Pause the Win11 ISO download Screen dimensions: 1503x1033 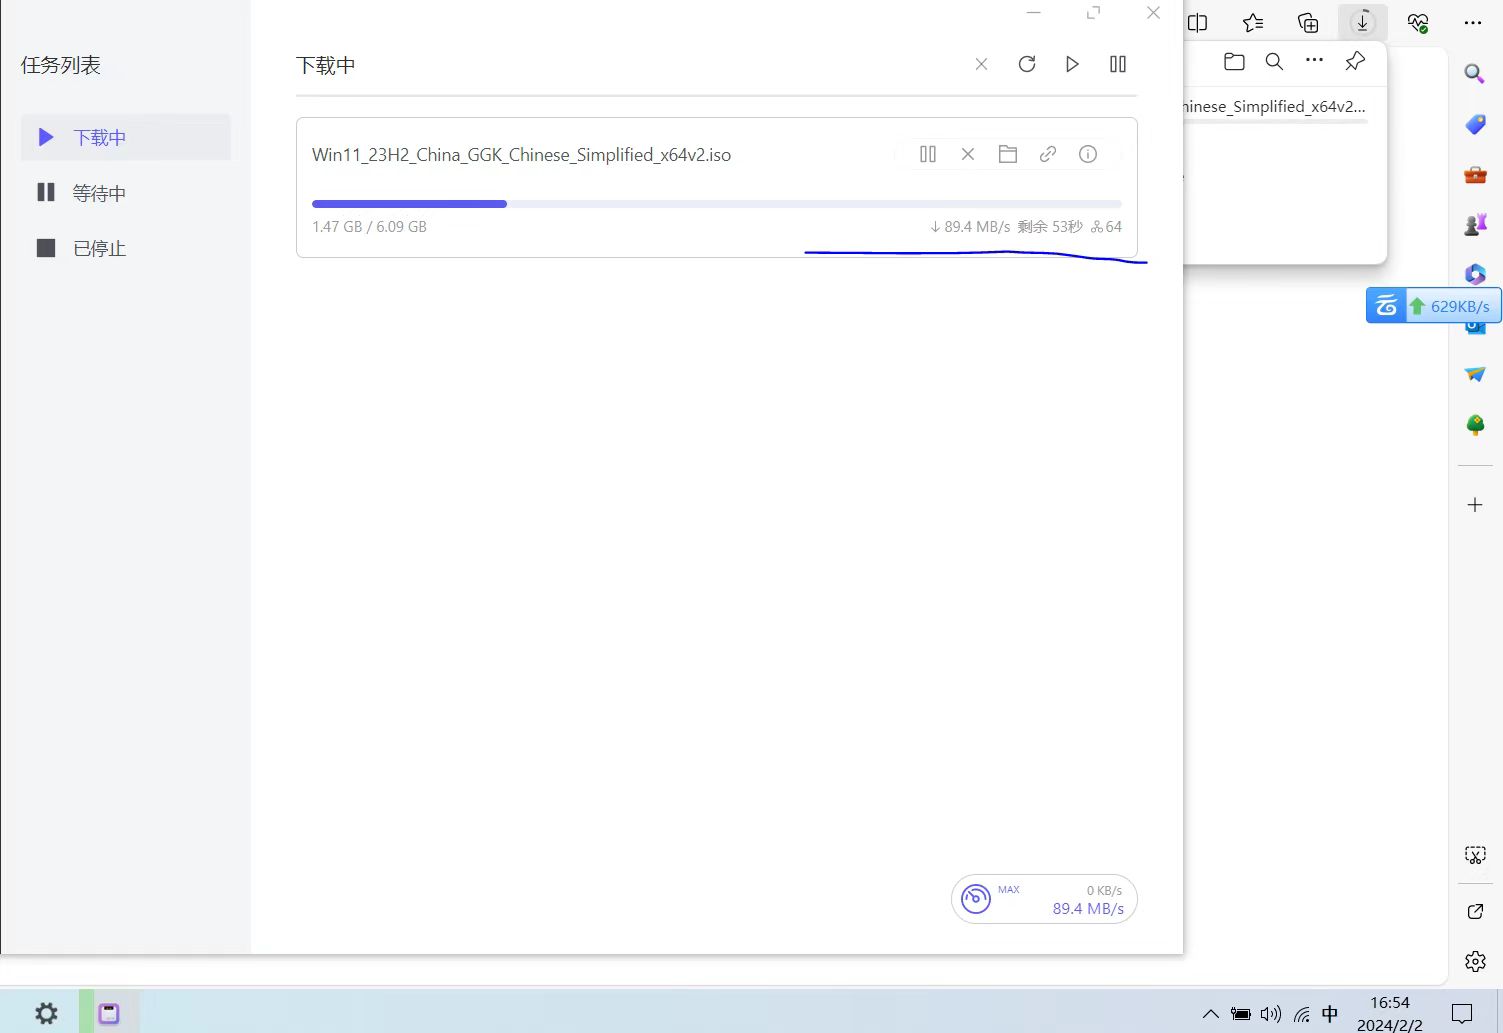(928, 154)
